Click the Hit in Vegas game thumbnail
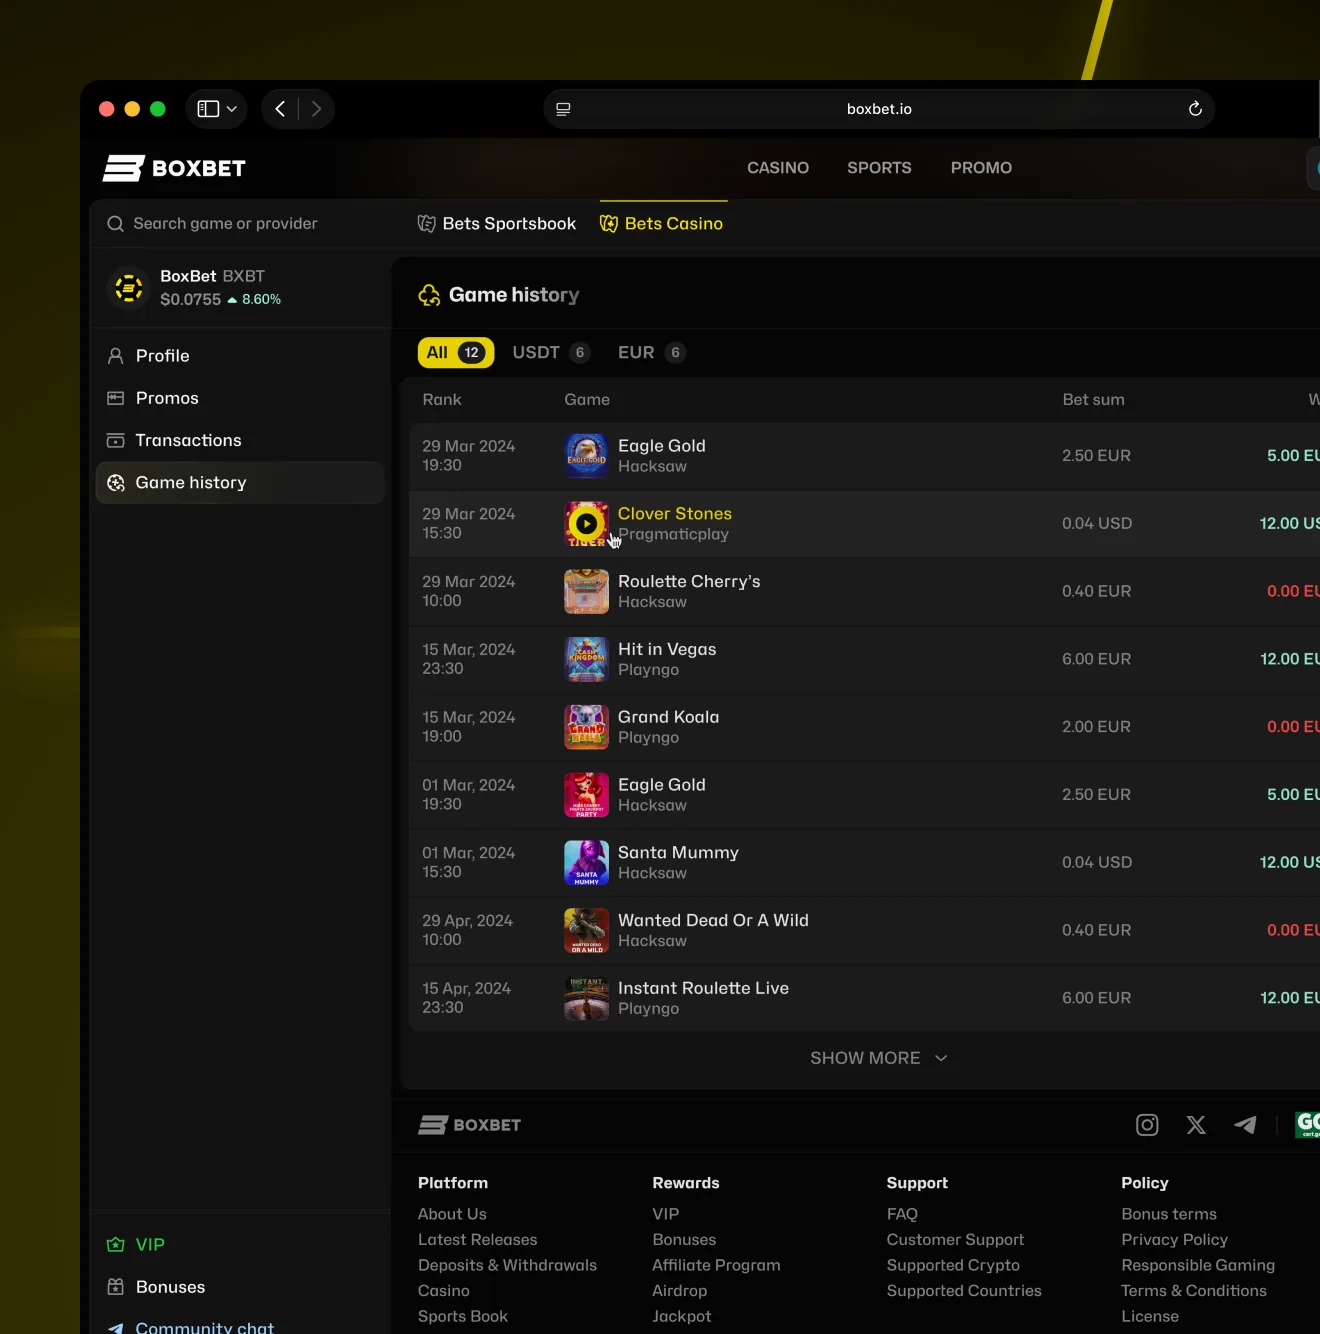 [x=586, y=659]
